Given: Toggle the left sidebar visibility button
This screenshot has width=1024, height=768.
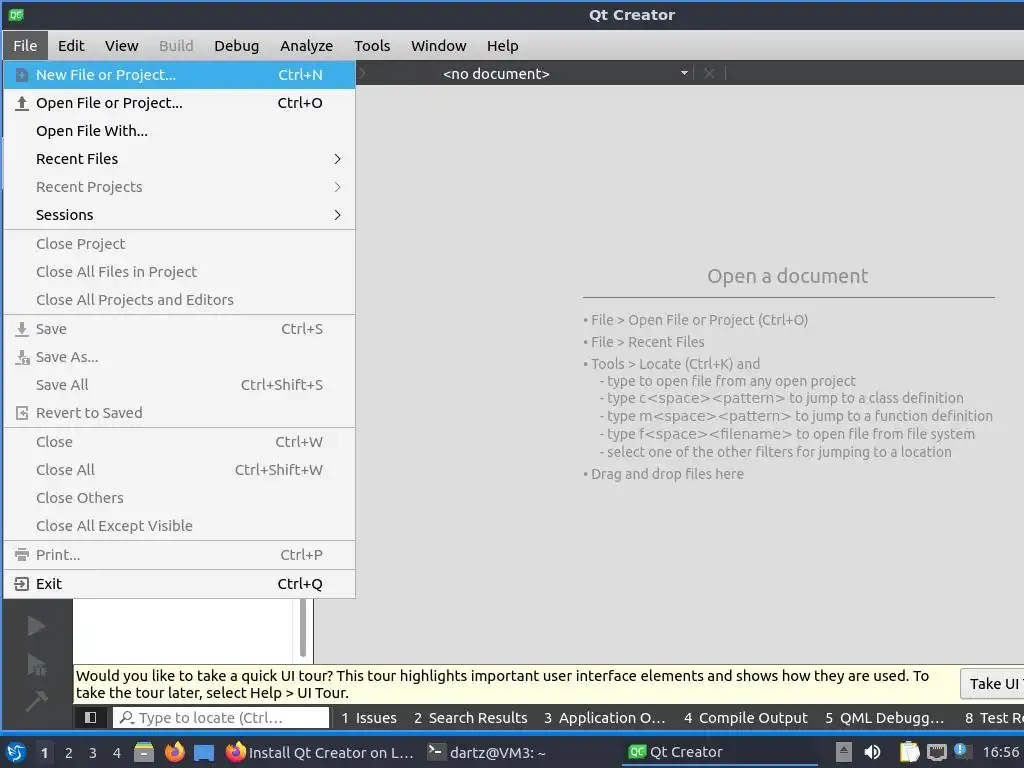Looking at the screenshot, I should click(90, 718).
